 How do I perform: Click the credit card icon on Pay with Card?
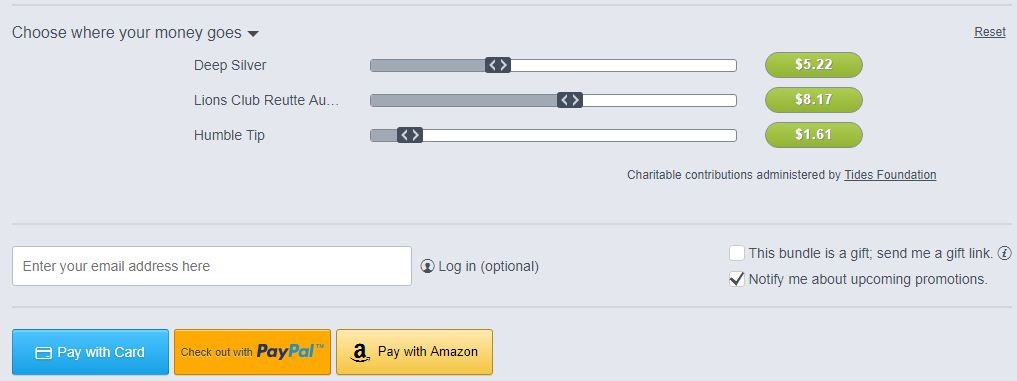(43, 352)
